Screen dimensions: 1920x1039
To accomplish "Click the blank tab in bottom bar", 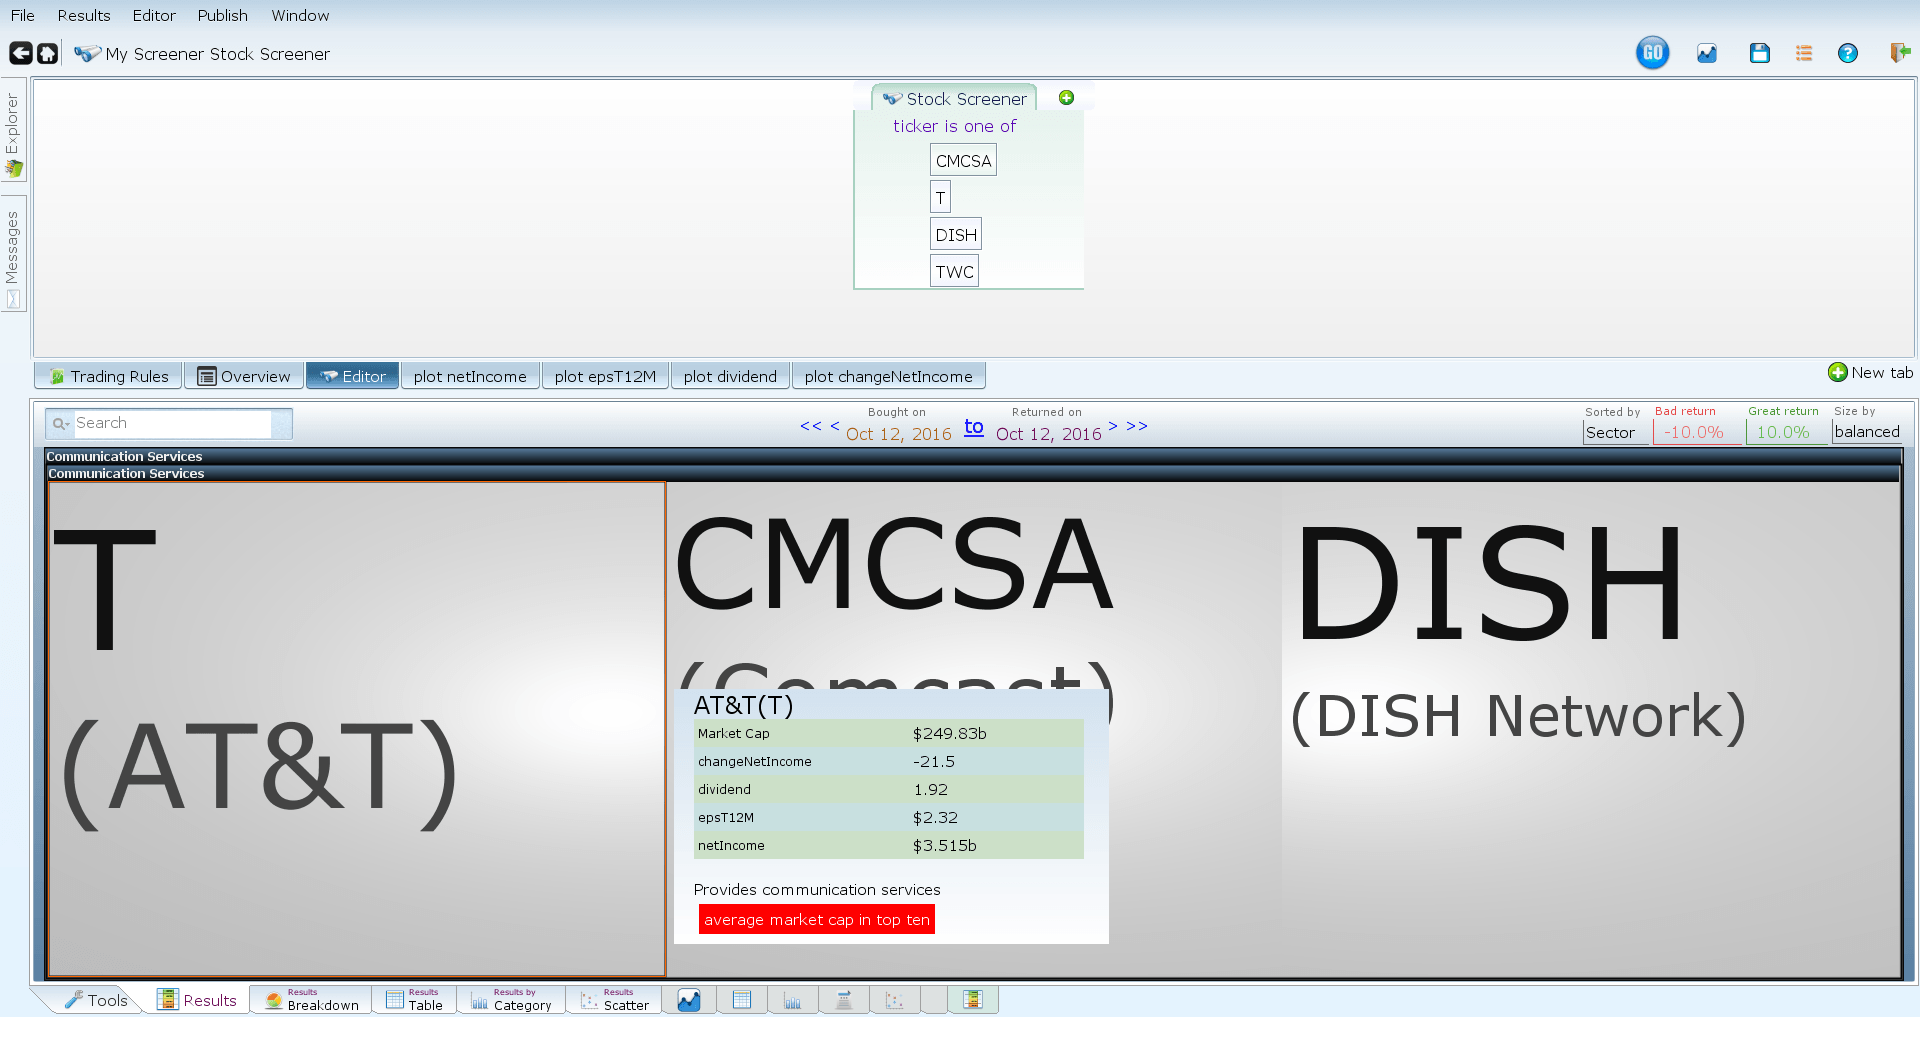I will (x=934, y=1000).
